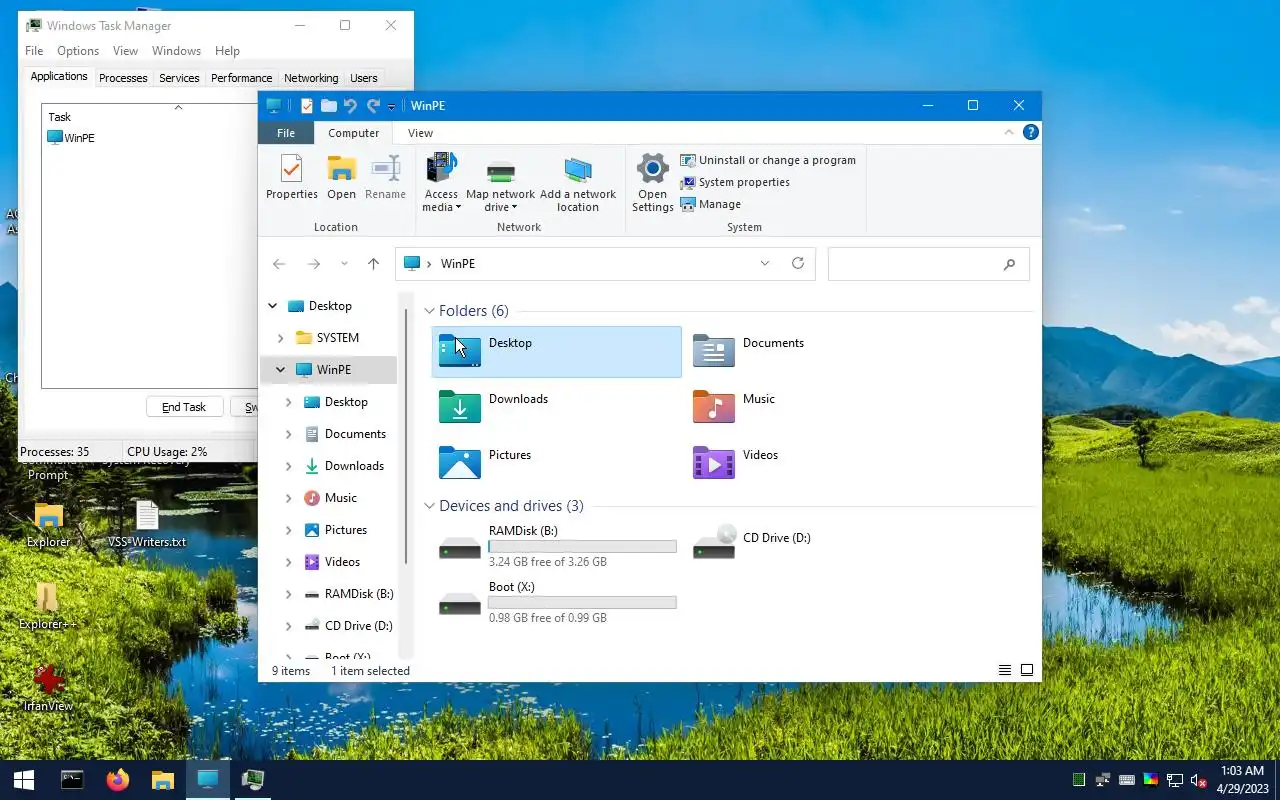Screen dimensions: 1280x800
Task: Select the Boot (X:) drive item
Action: pos(557,602)
